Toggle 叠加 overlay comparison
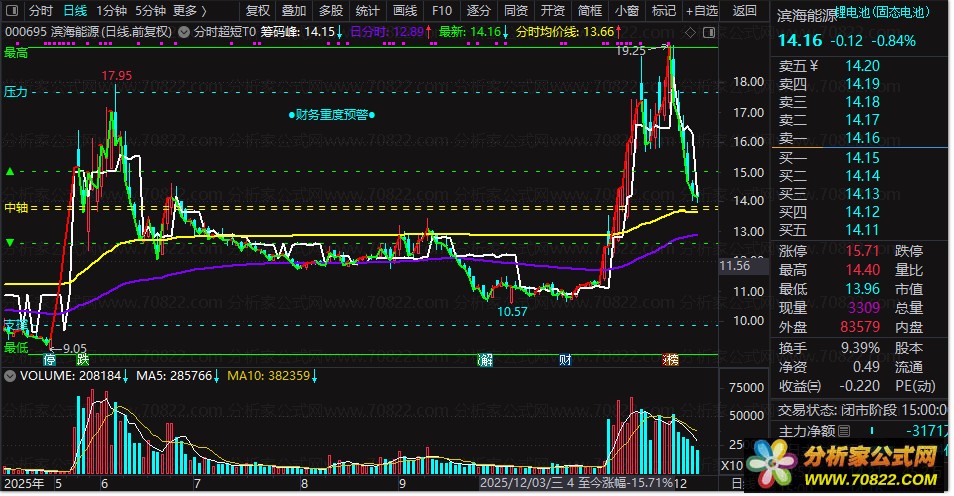Image resolution: width=954 pixels, height=496 pixels. click(x=294, y=10)
